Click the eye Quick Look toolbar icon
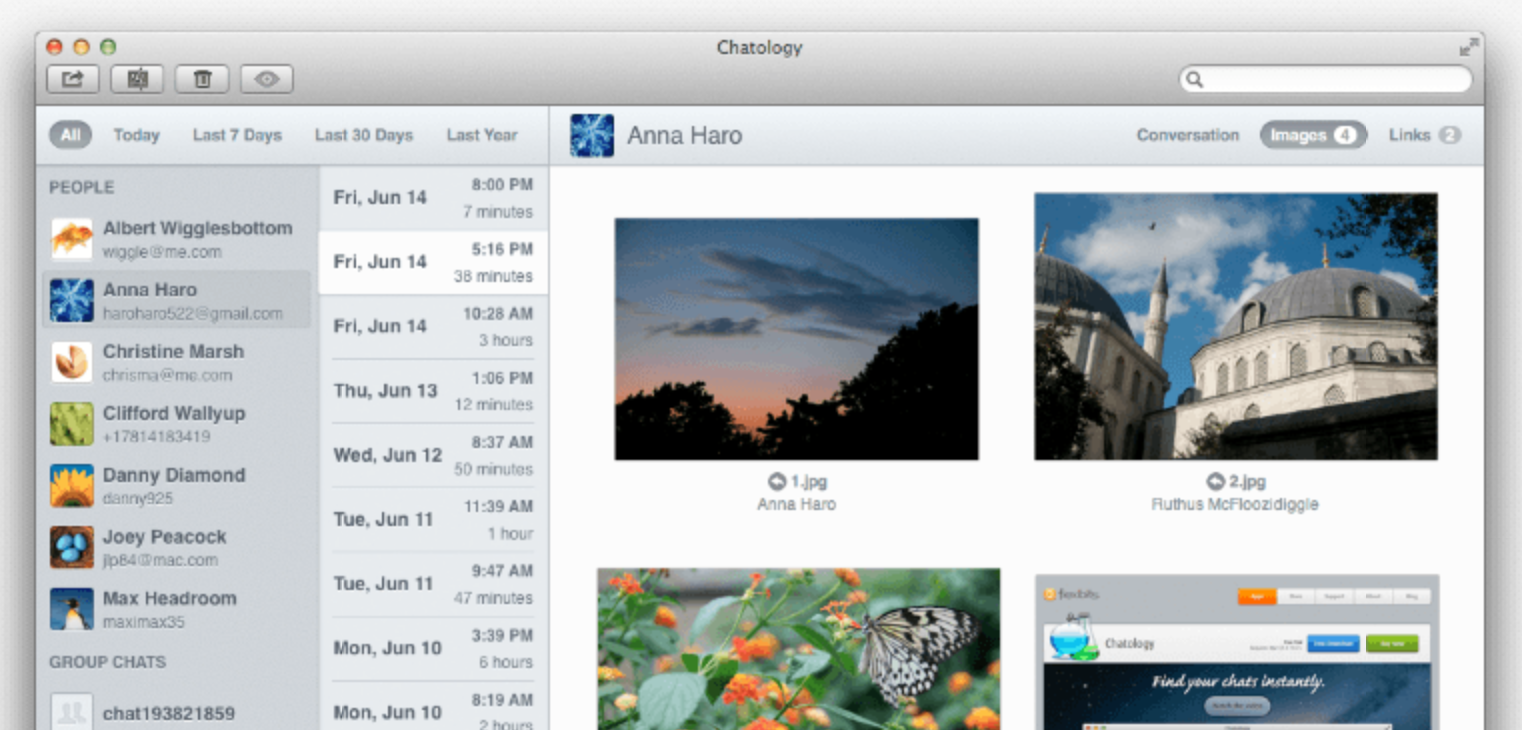 tap(266, 79)
